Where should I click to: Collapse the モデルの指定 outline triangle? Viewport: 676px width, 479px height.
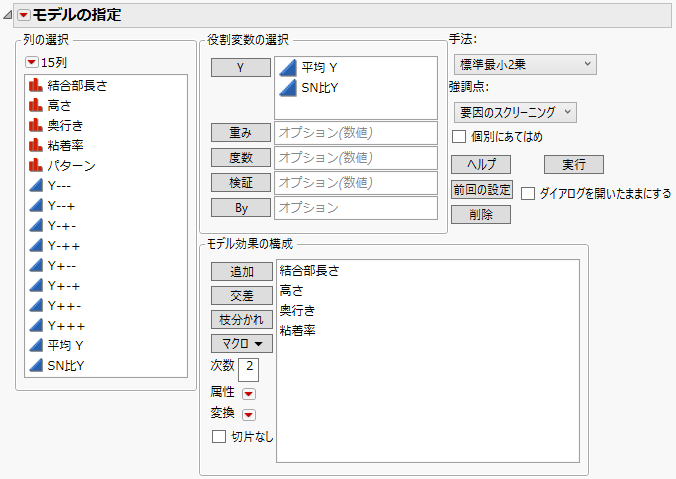(x=7, y=16)
